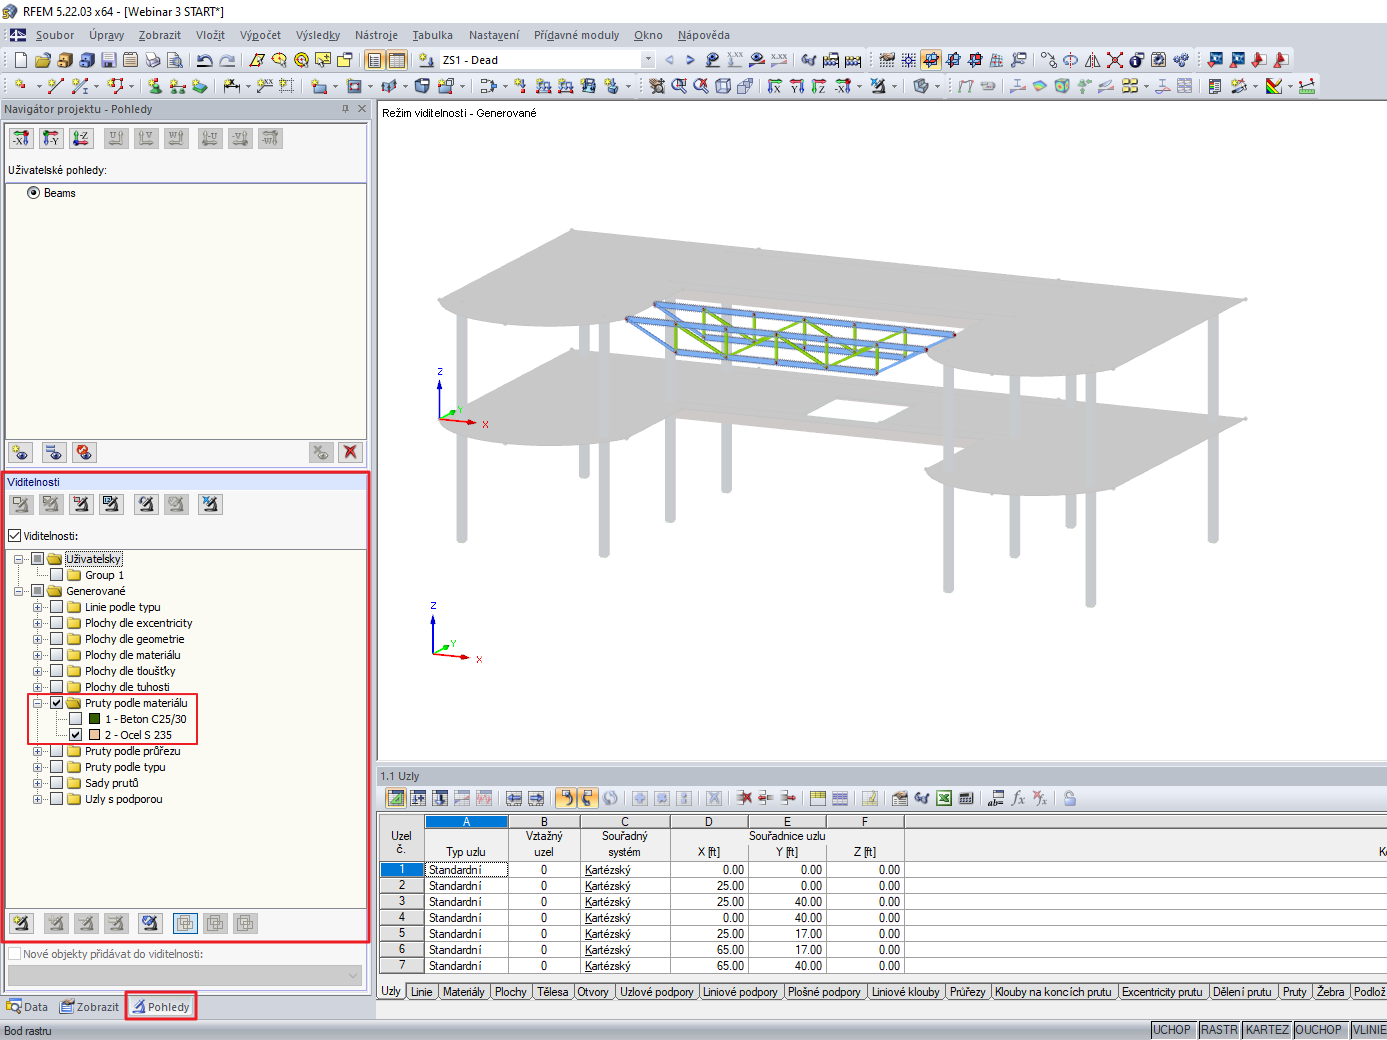The width and height of the screenshot is (1387, 1040).
Task: Click the view in X direction icon
Action: tap(774, 86)
